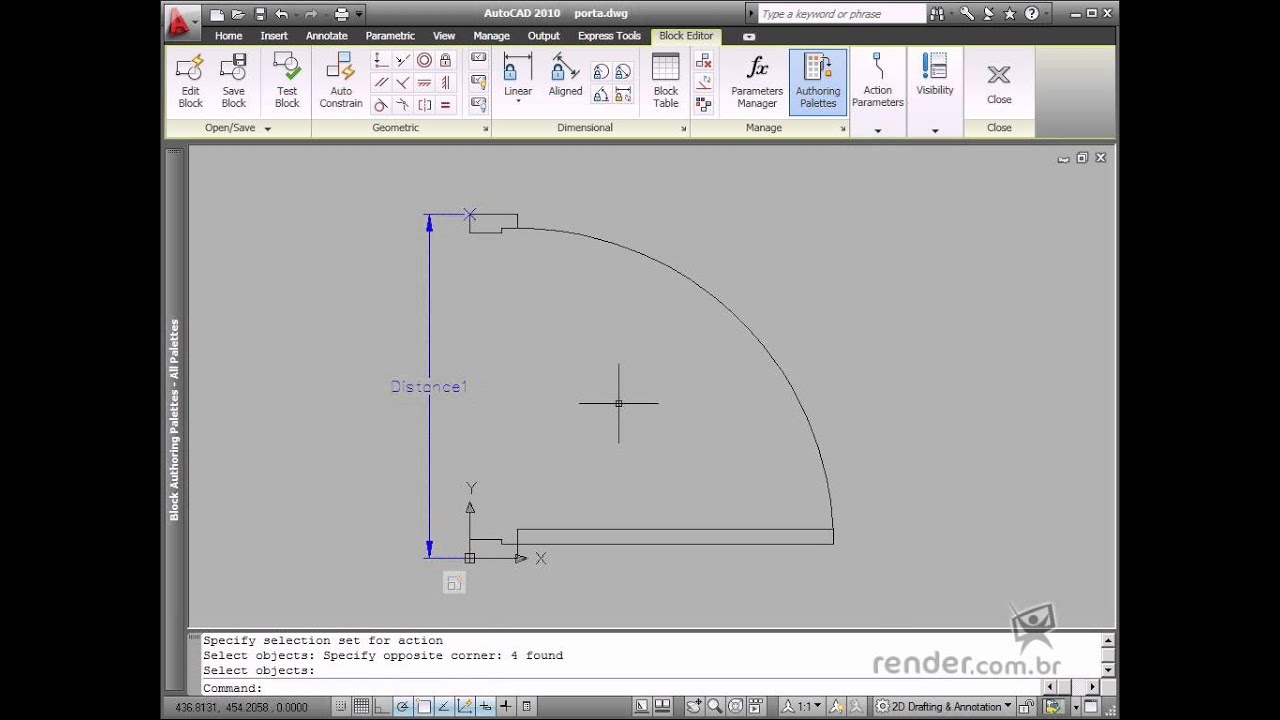Switch to the Parametric ribbon tab
Screen dimensions: 1280x720
[x=390, y=36]
